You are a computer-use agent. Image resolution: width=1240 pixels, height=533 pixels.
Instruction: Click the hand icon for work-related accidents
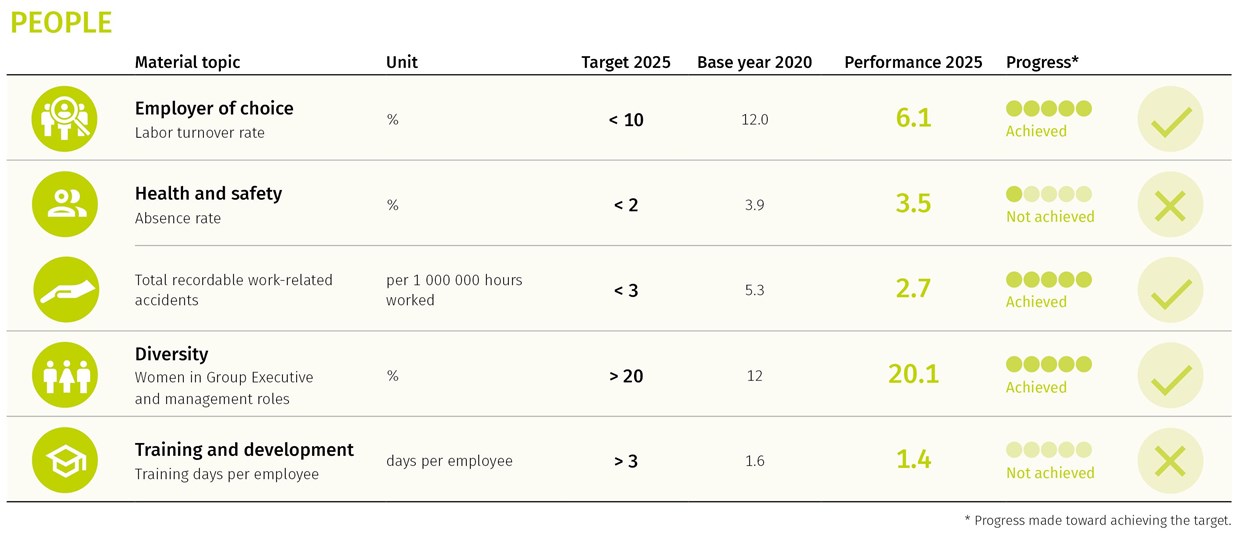pos(65,290)
